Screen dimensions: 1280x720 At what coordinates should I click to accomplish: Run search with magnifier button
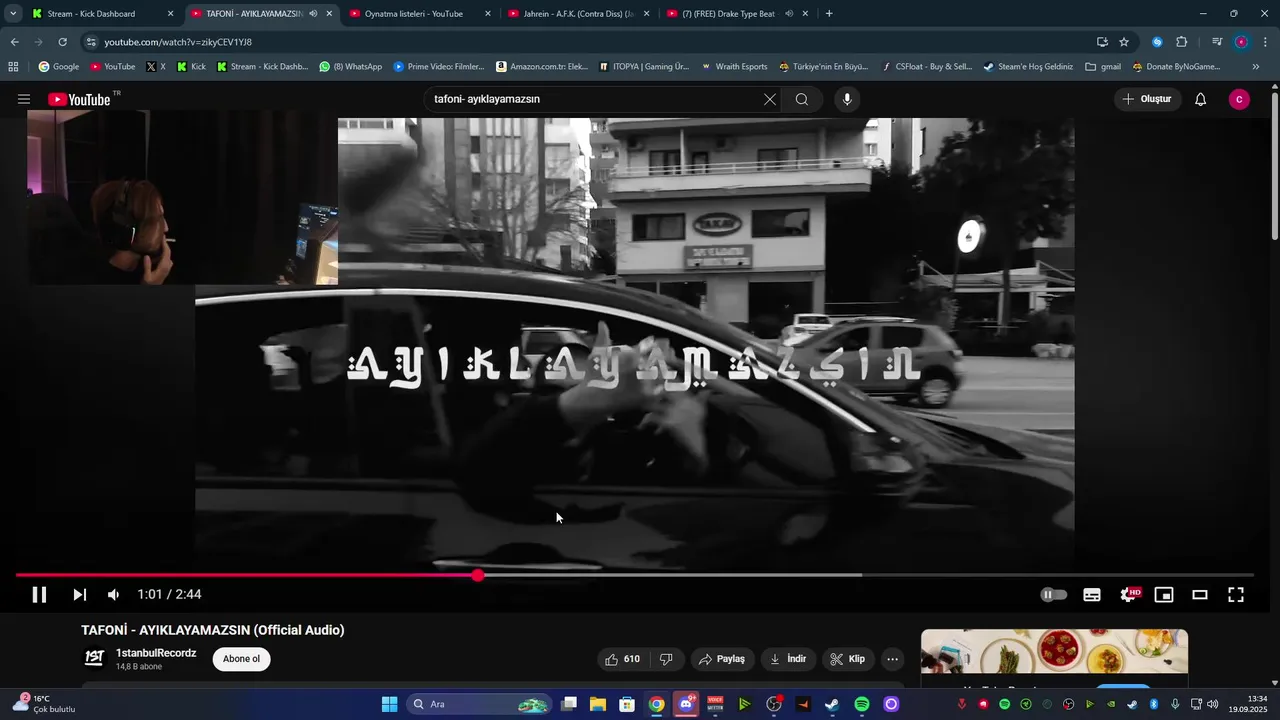802,99
